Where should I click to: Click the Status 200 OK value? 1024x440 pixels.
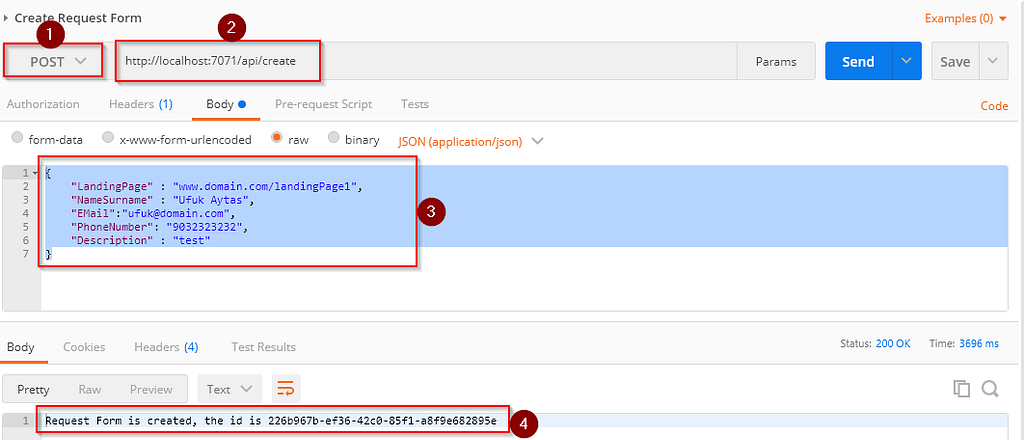tap(893, 343)
